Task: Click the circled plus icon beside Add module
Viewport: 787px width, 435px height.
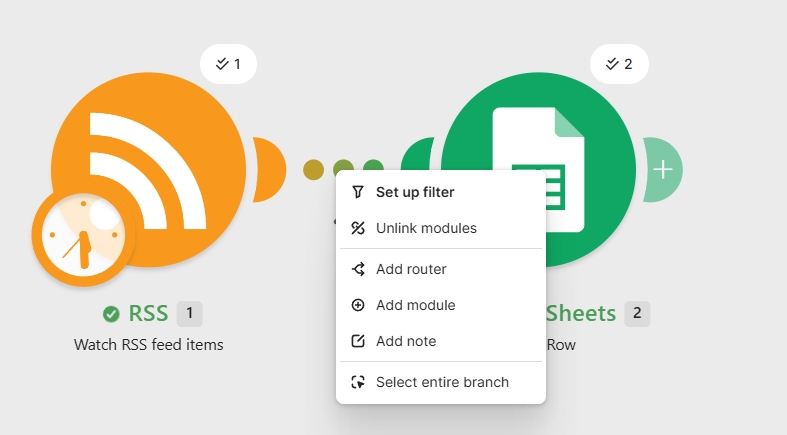Action: 358,305
